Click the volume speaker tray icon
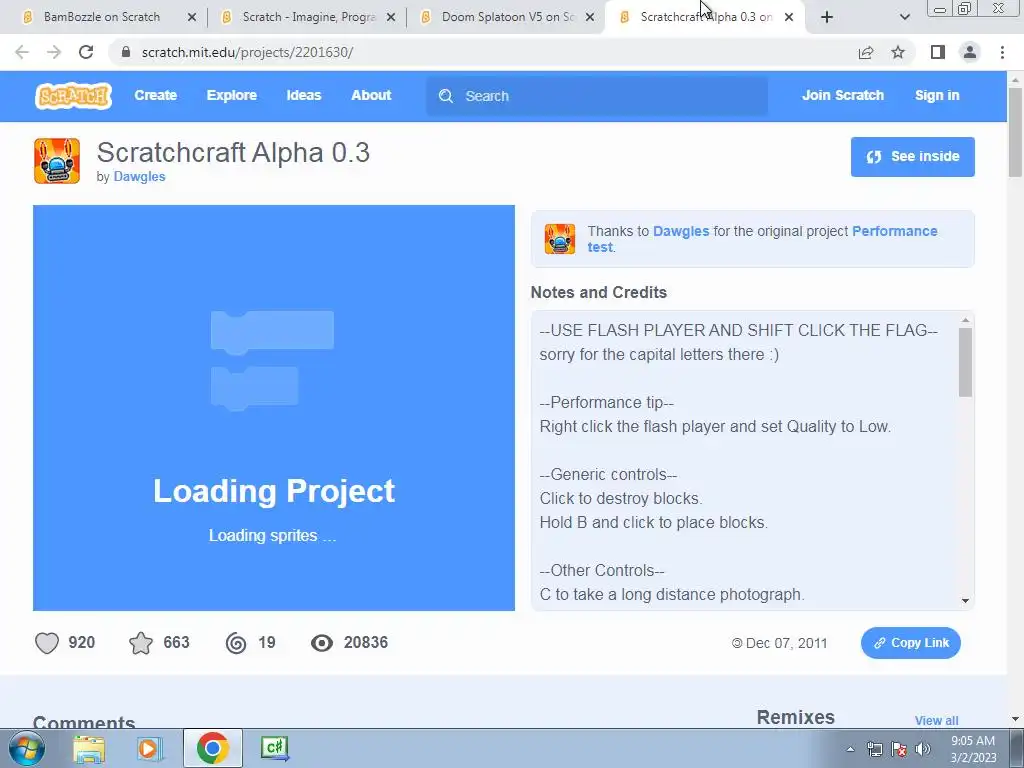This screenshot has width=1024, height=768. pyautogui.click(x=923, y=749)
